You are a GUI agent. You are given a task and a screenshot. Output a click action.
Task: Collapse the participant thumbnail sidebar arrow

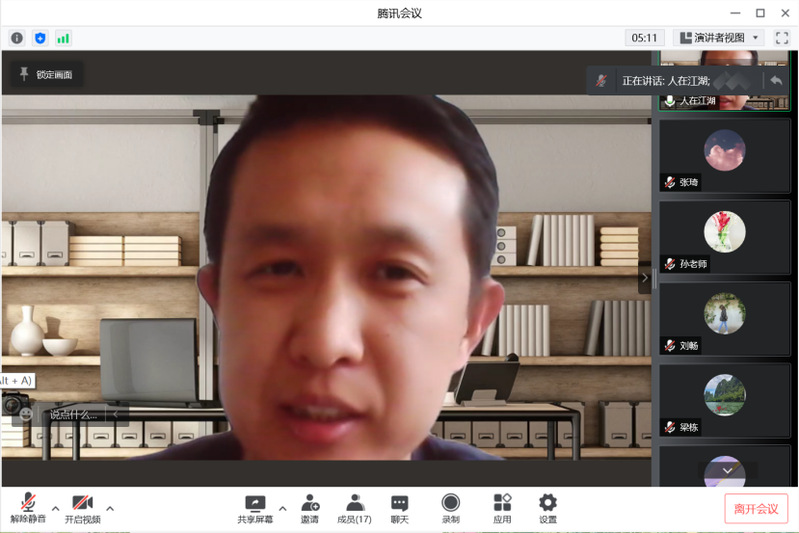pos(644,277)
